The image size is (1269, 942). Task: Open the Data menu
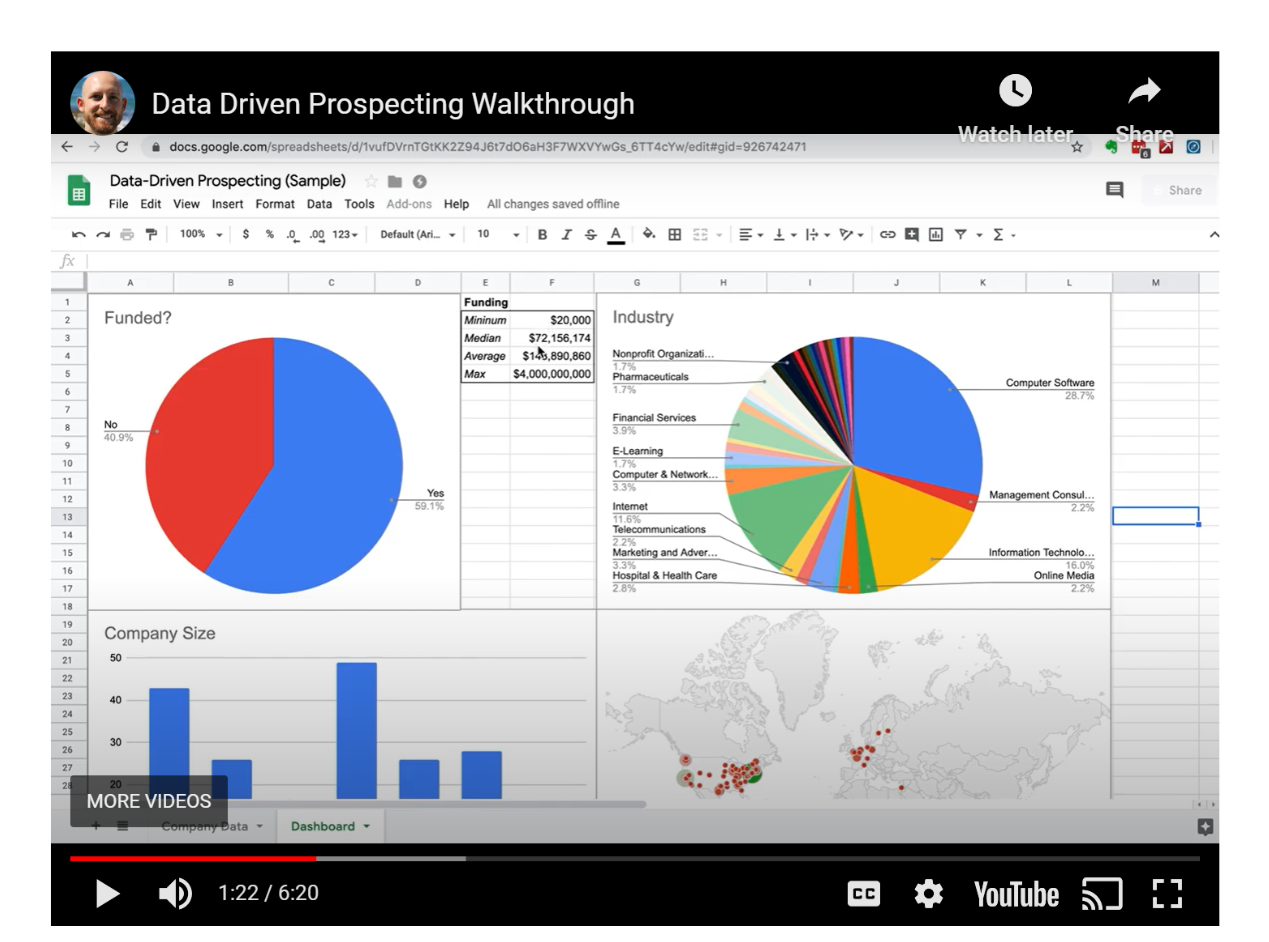coord(319,204)
